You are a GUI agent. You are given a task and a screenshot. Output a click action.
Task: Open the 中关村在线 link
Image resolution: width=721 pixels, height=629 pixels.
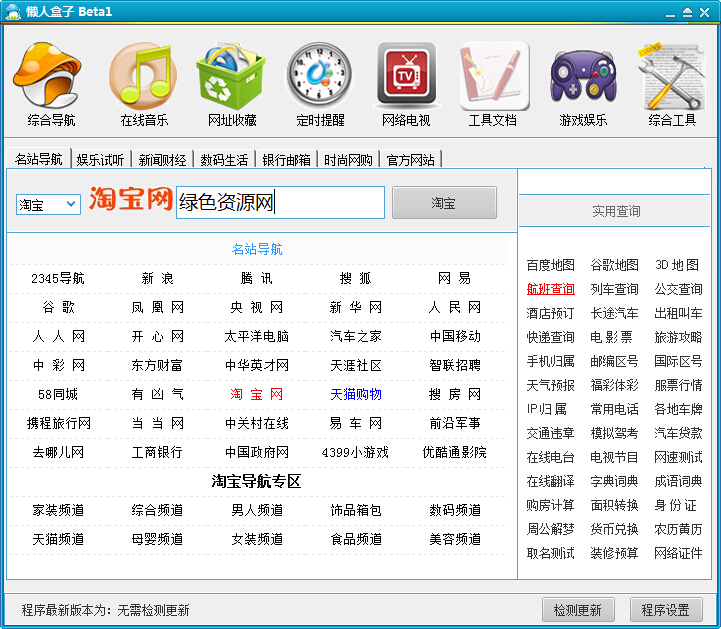[x=257, y=423]
